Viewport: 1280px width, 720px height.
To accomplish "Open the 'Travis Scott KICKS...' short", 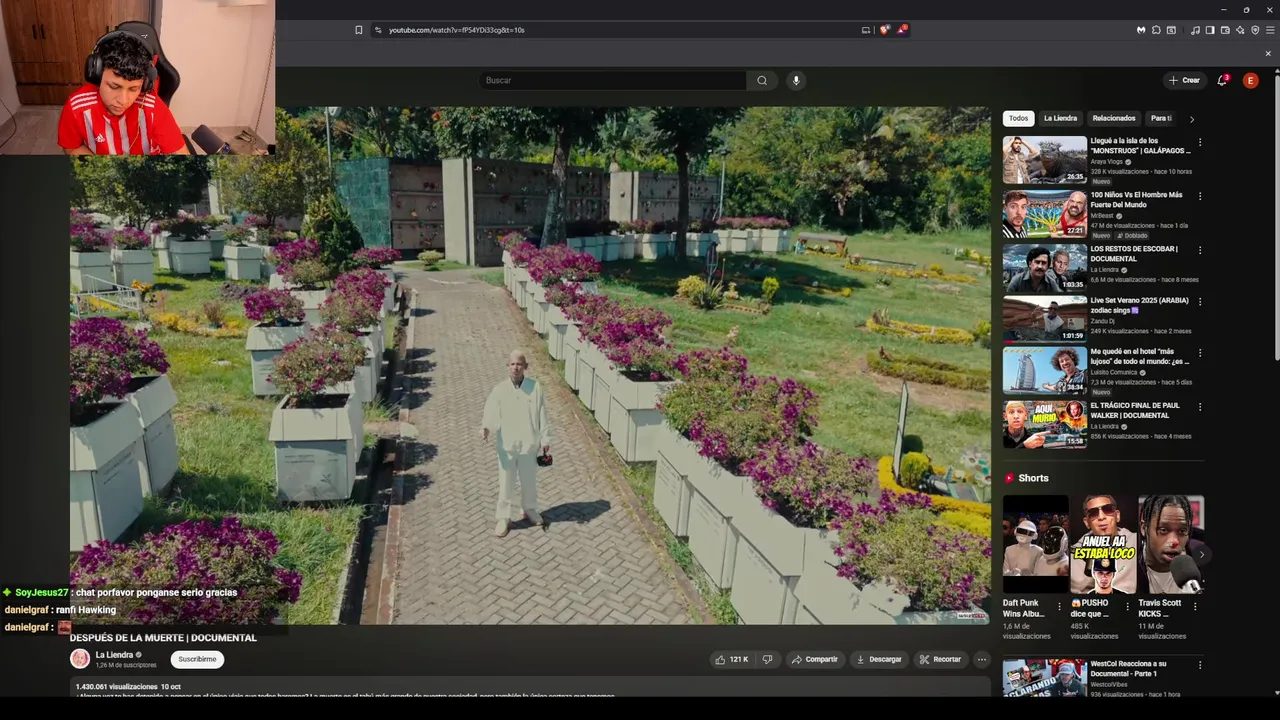I will pyautogui.click(x=1171, y=545).
